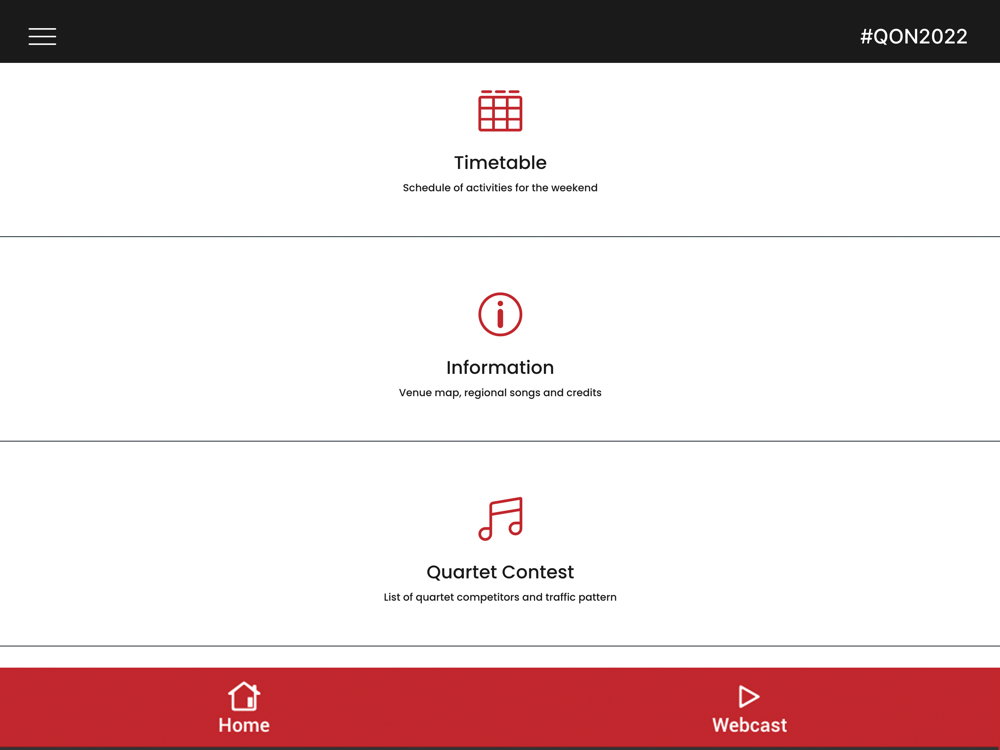Click the Quartet Contest music note icon
Image resolution: width=1000 pixels, height=750 pixels.
coord(500,518)
